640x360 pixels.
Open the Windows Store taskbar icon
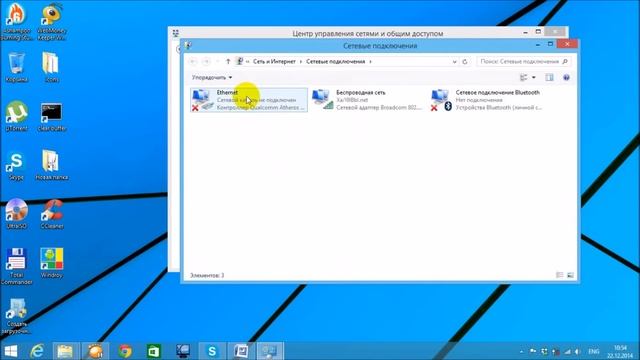[x=154, y=351]
